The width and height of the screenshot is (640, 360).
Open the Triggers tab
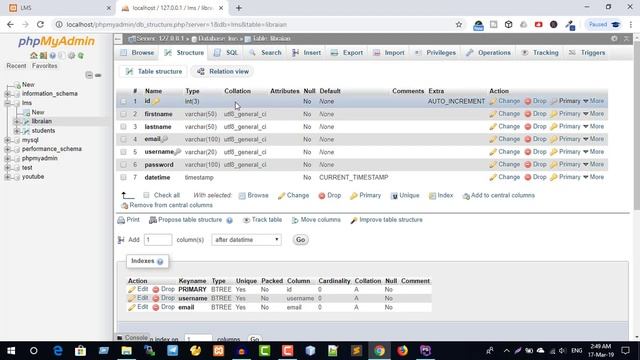pos(587,53)
